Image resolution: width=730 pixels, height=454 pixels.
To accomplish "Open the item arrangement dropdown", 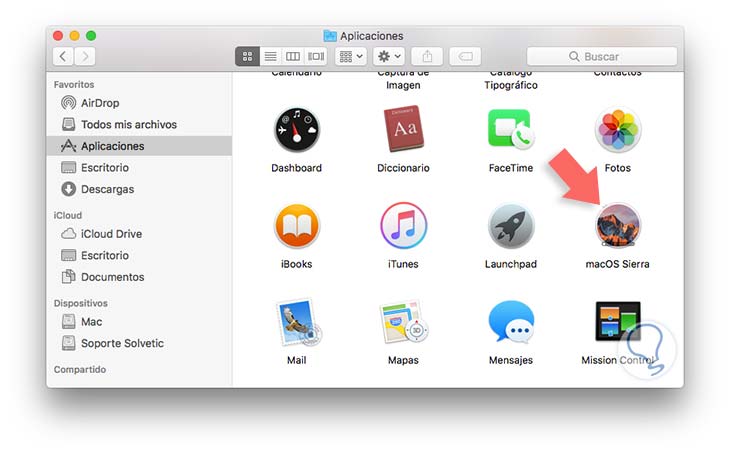I will [351, 56].
